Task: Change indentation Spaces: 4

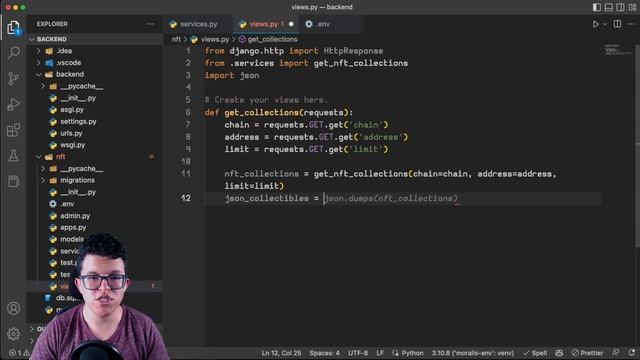Action: point(324,353)
